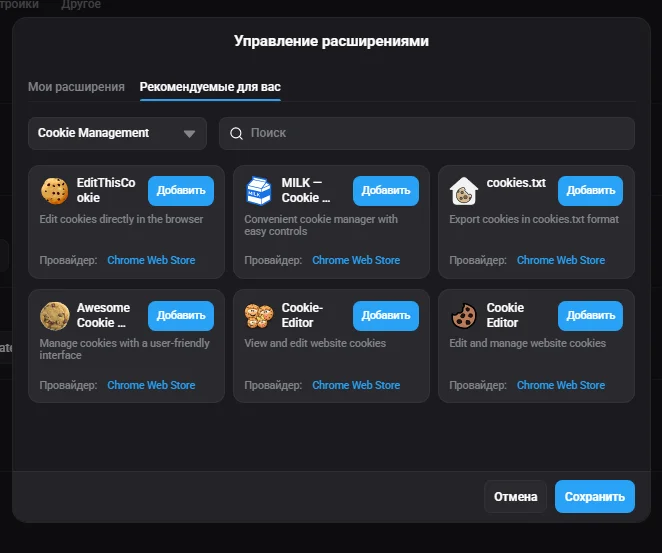662x553 pixels.
Task: Click Провайдер label in the EditThisCookie card
Action: [68, 260]
